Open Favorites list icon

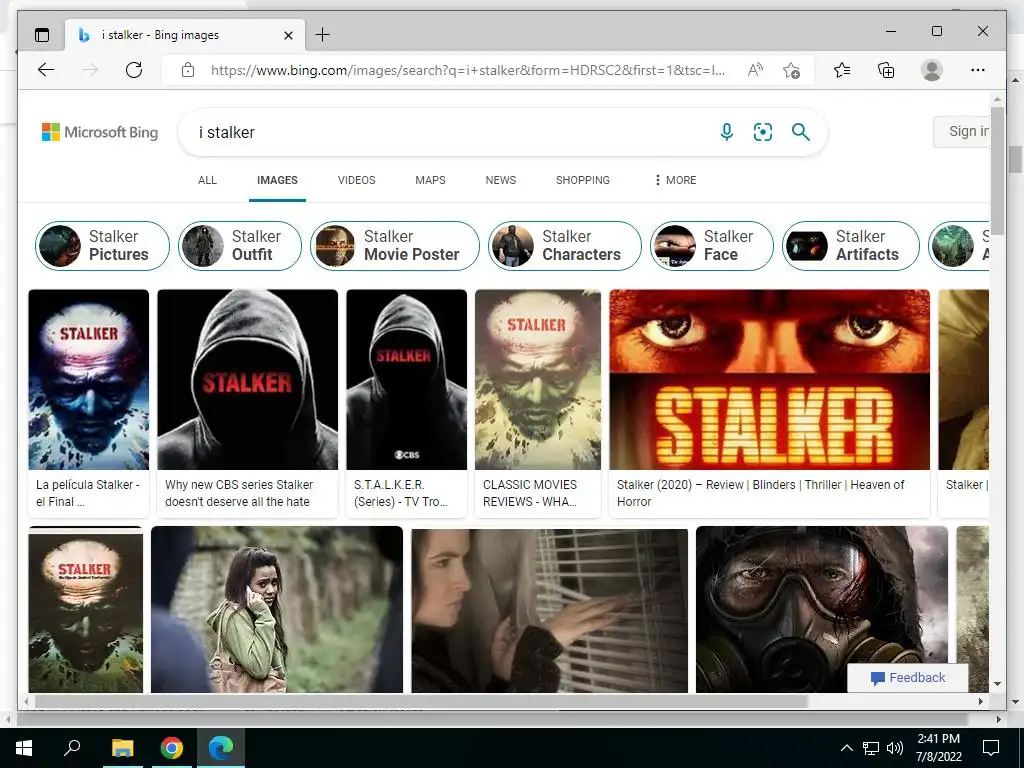coord(842,70)
